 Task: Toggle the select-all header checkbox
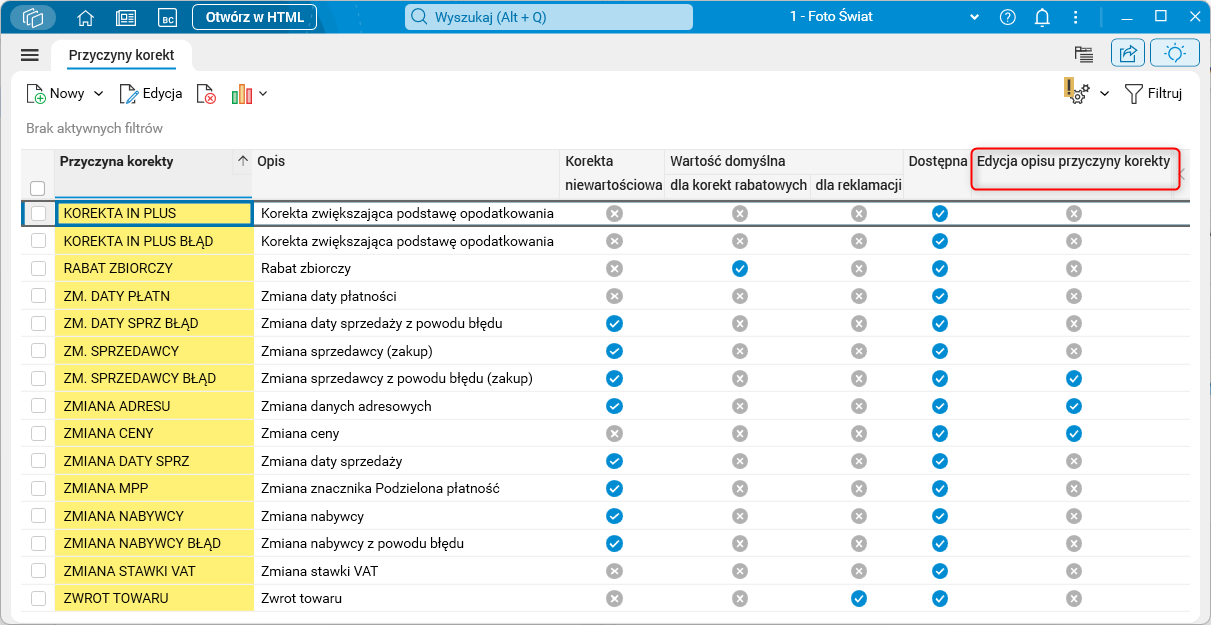point(38,188)
